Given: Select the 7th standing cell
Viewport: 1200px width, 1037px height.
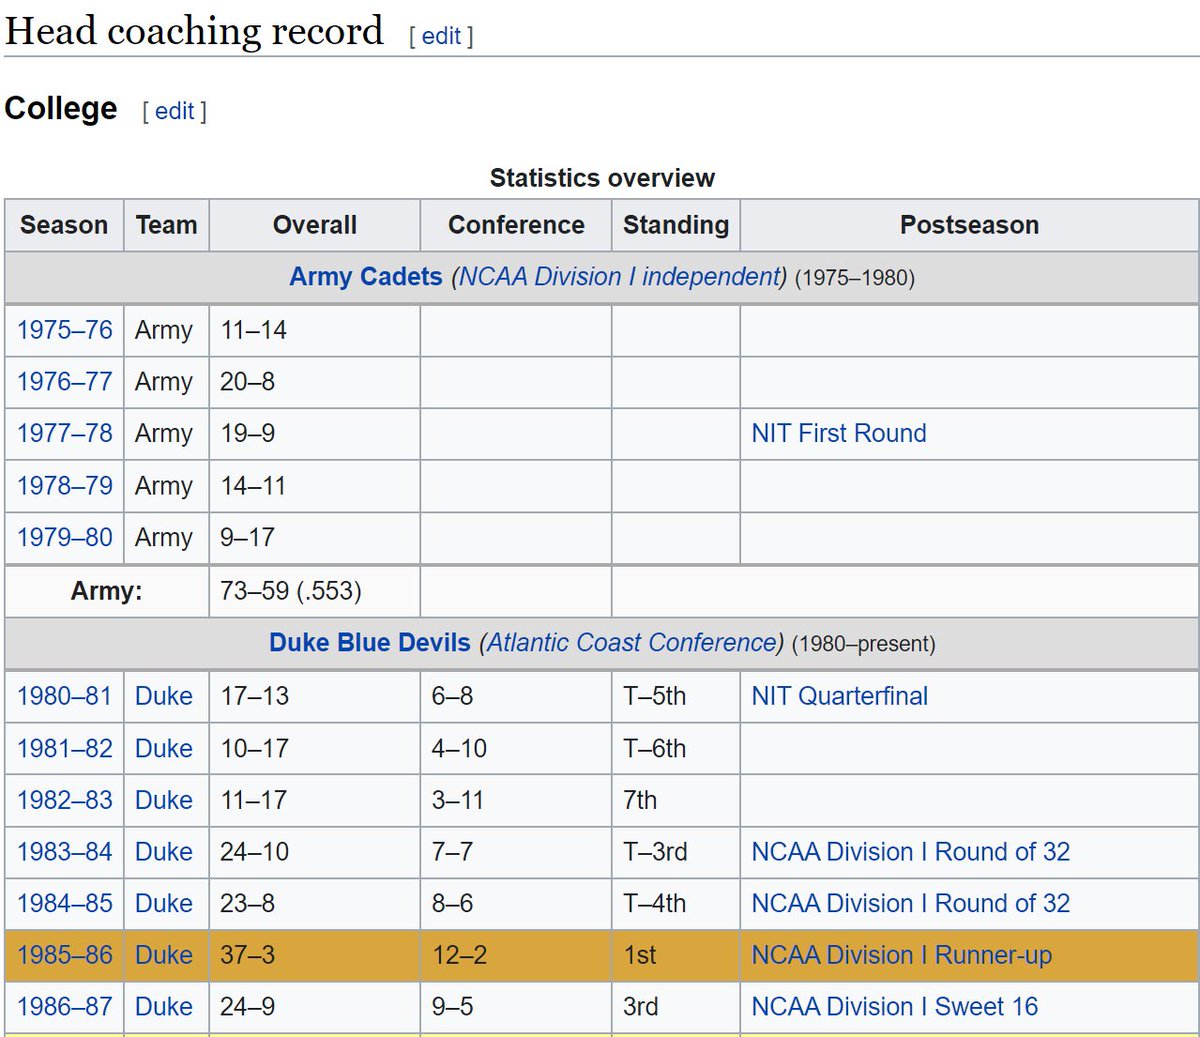Looking at the screenshot, I should tap(676, 800).
